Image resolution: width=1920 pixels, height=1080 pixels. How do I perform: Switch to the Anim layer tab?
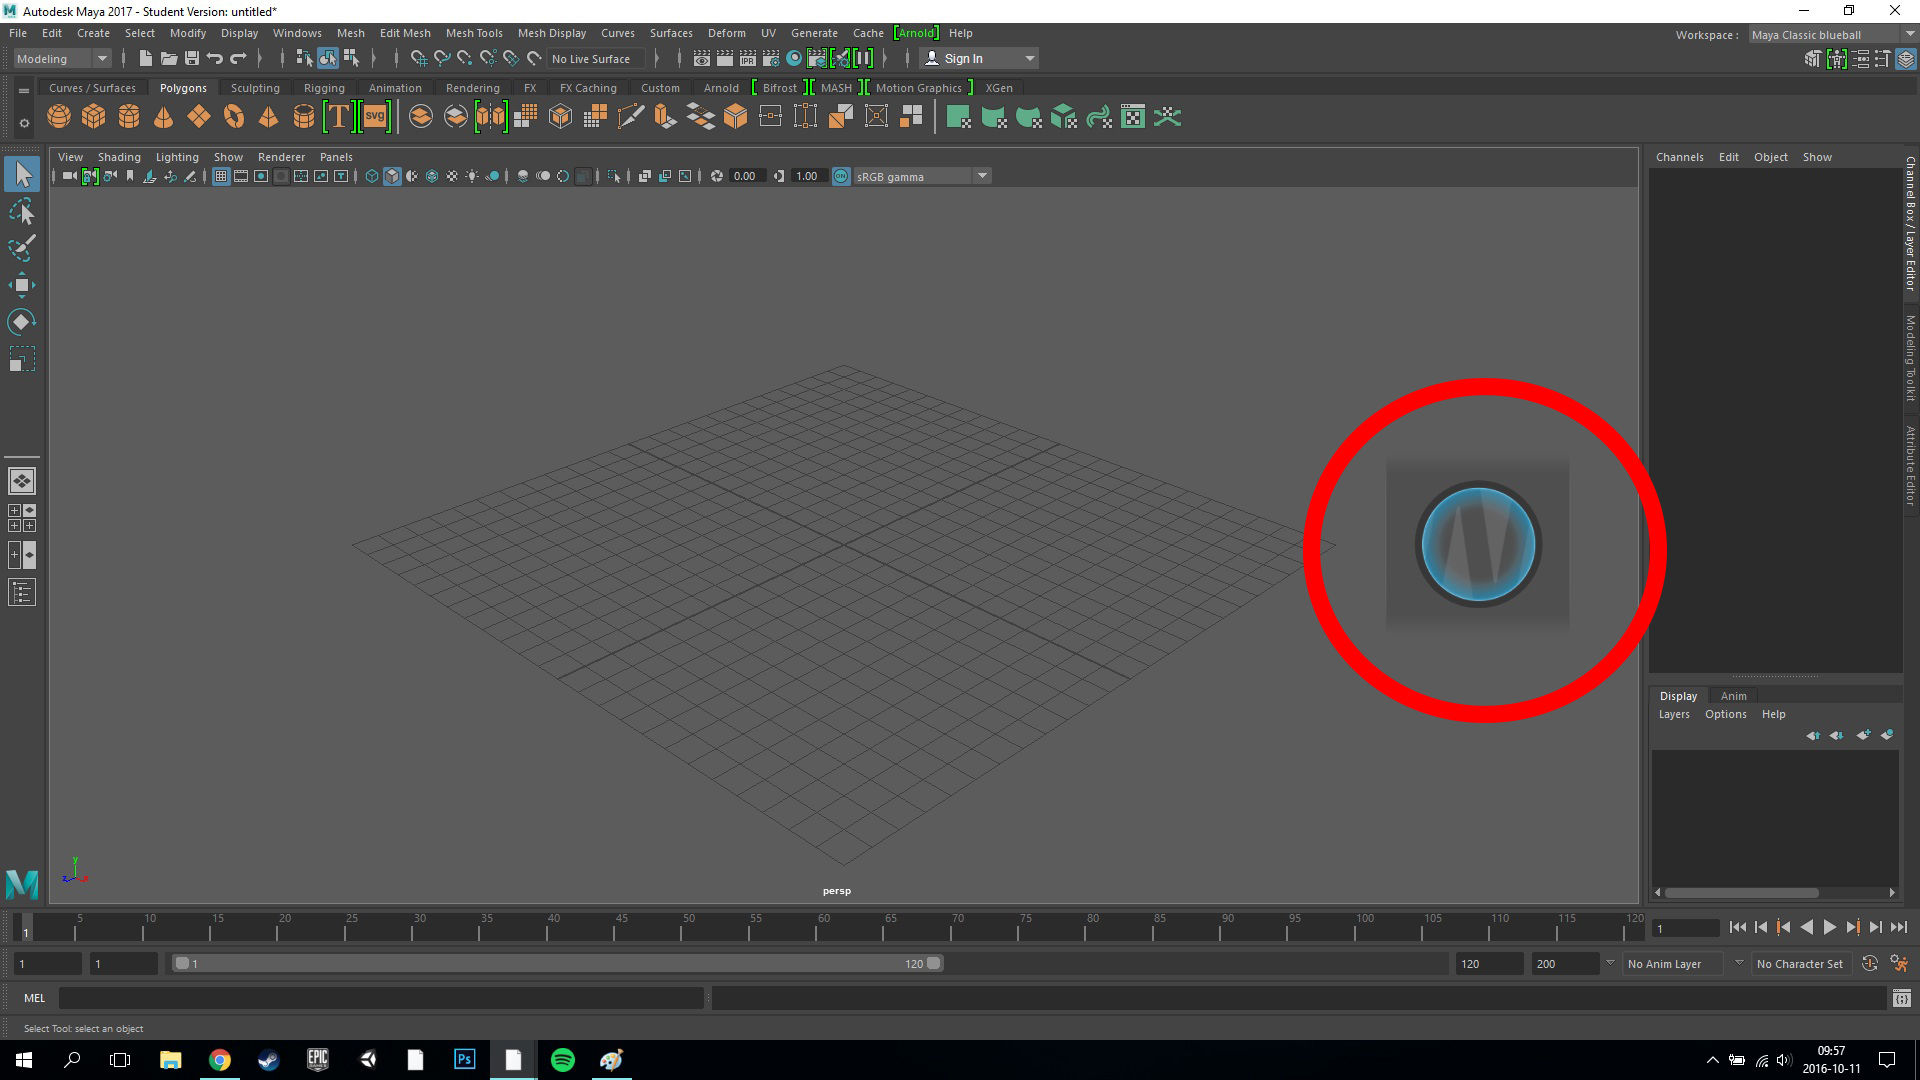(1733, 696)
